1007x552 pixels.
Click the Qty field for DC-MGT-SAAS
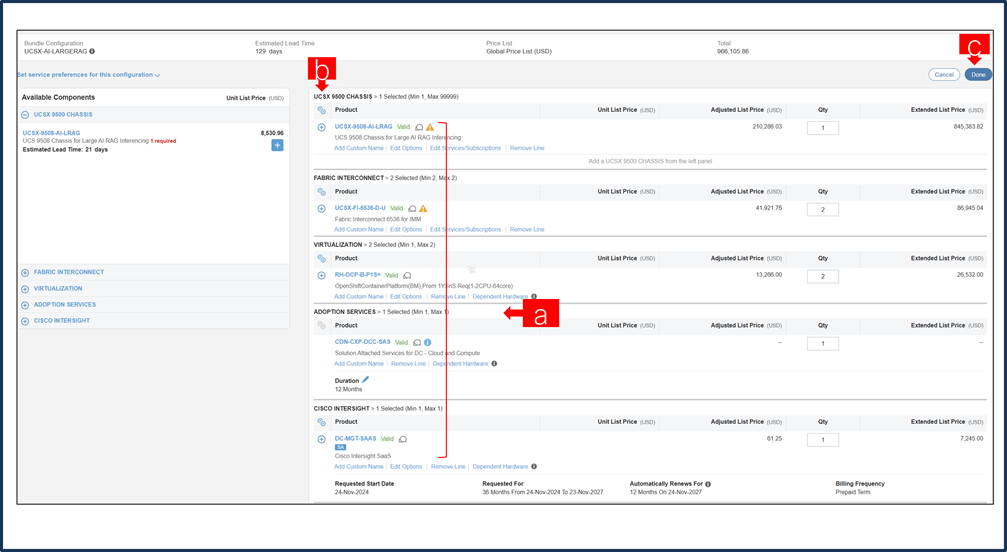tap(823, 440)
